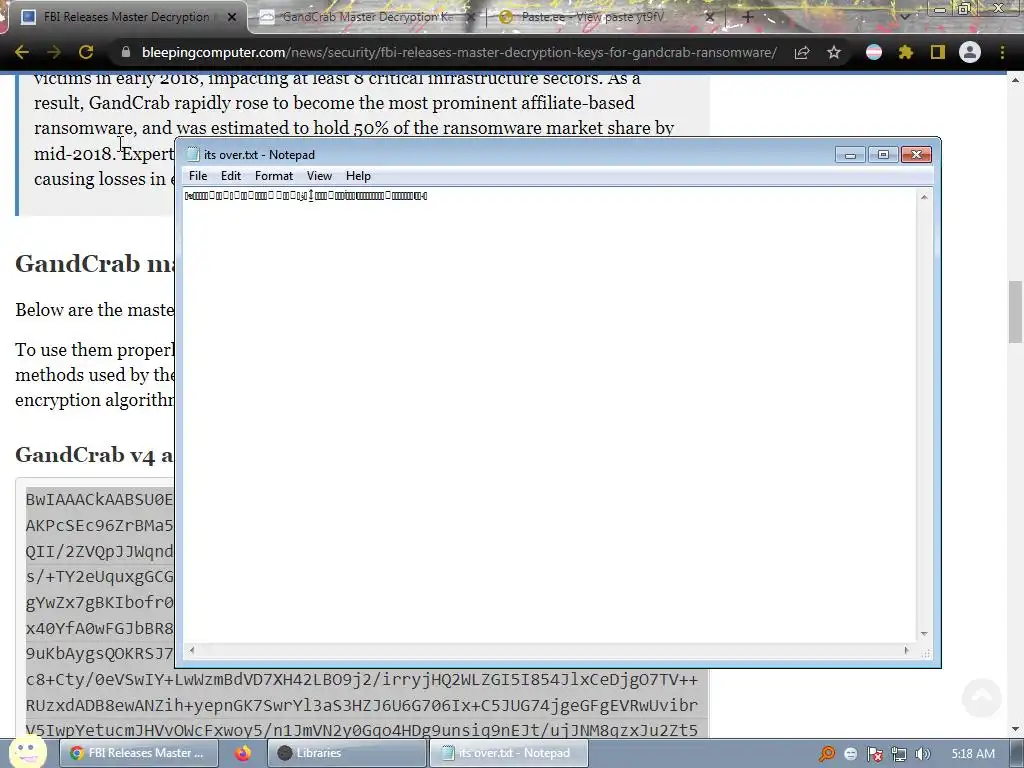Click the URL address bar
Viewport: 1024px width, 768px height.
coord(459,52)
